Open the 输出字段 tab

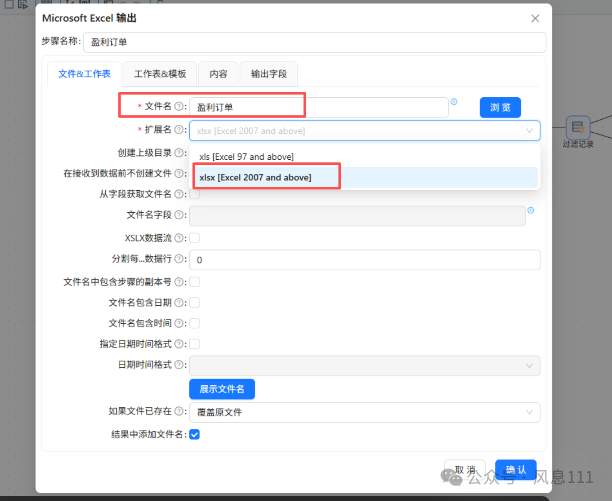(269, 74)
